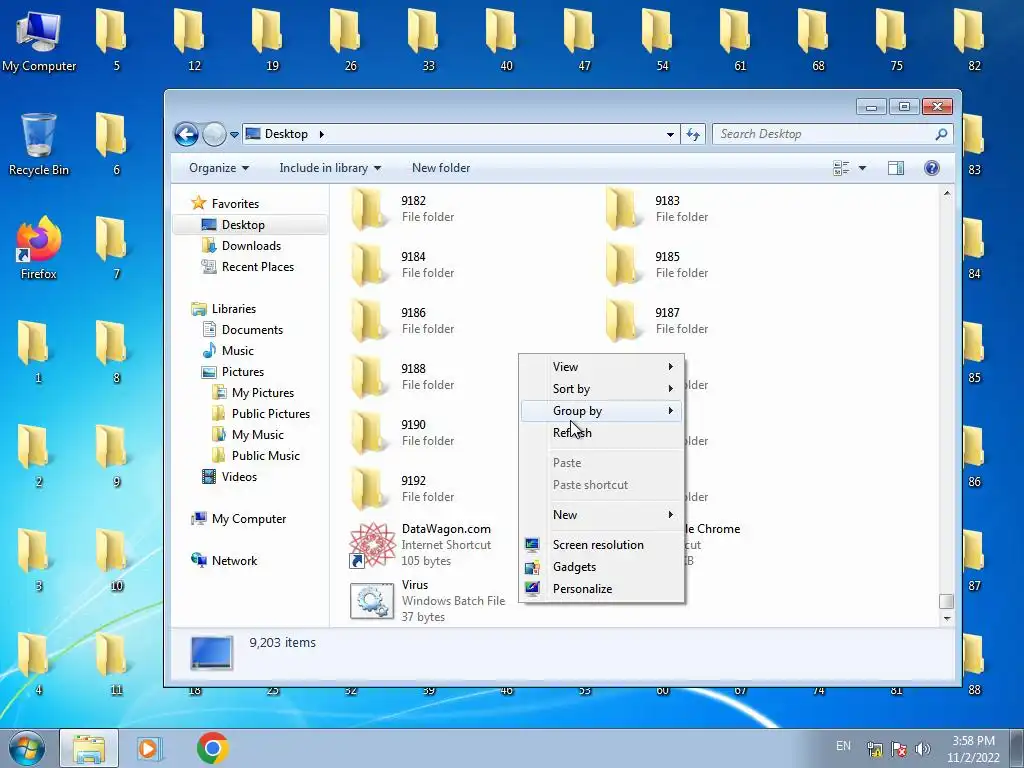Click the scrollbar up arrow in file list
The image size is (1024, 768).
947,193
